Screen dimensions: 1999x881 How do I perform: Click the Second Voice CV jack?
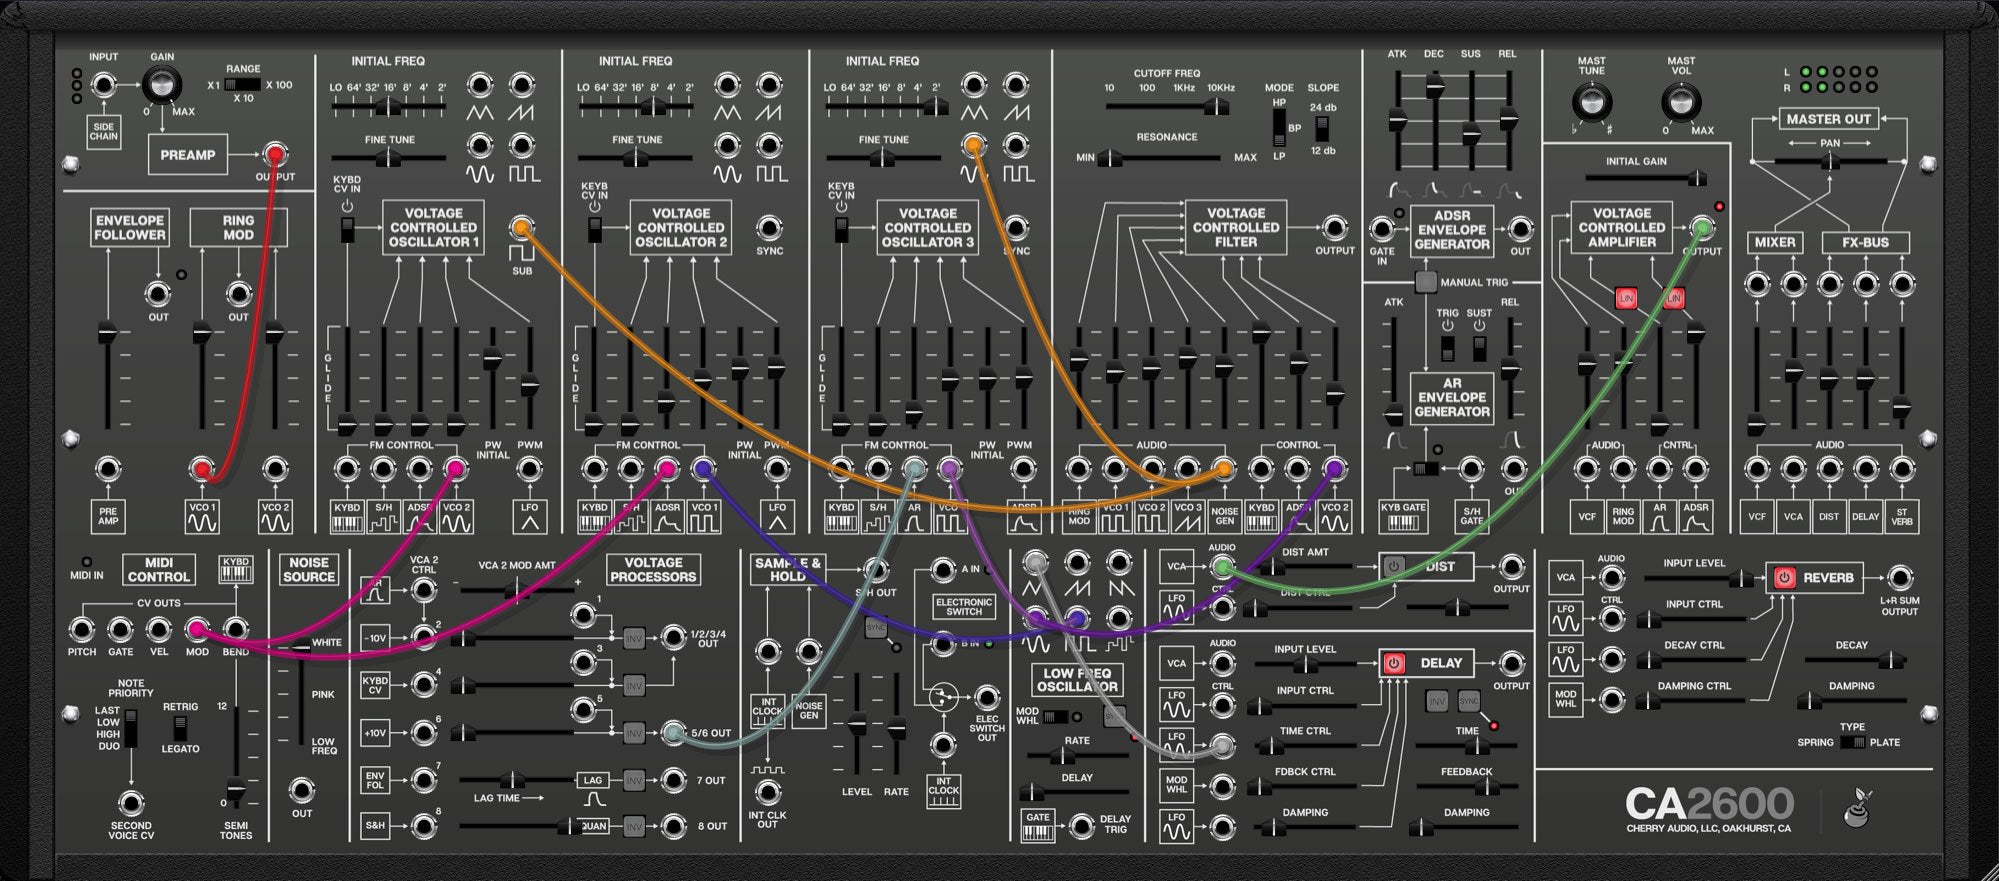point(130,803)
